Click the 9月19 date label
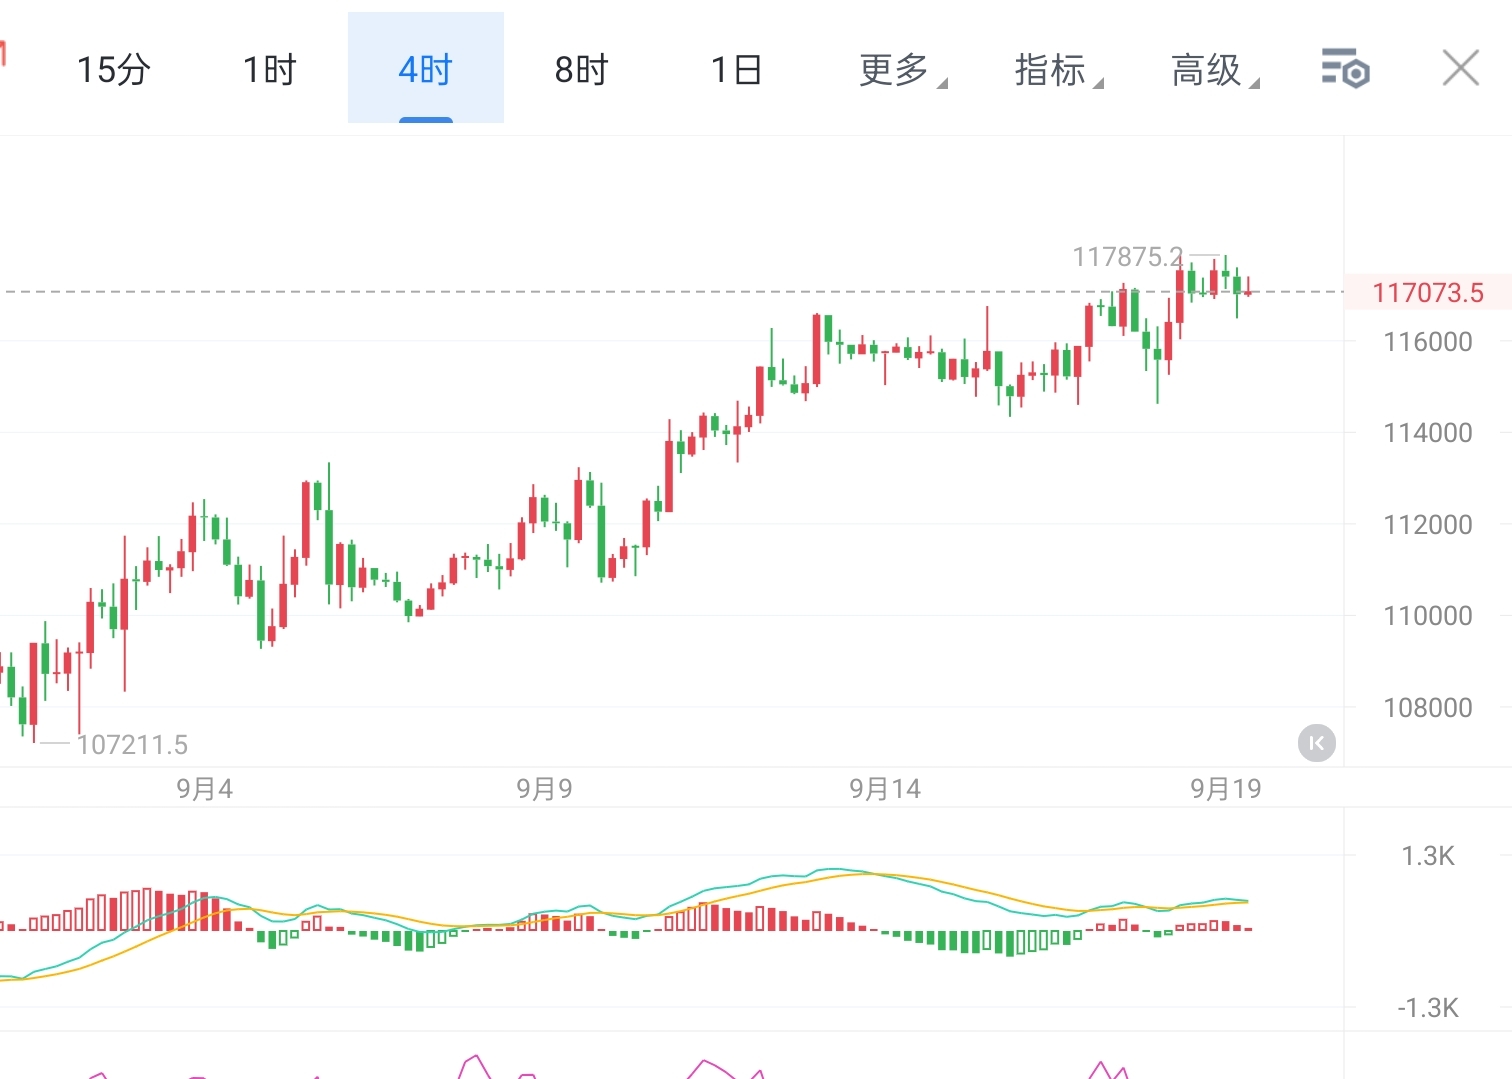The width and height of the screenshot is (1512, 1079). coord(1225,789)
